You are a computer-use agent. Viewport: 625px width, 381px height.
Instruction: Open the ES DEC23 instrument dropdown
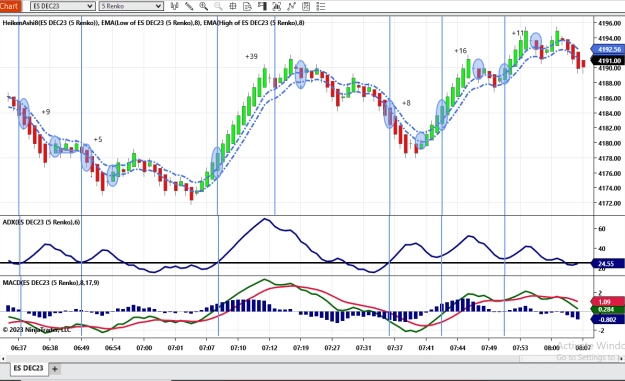[63, 6]
